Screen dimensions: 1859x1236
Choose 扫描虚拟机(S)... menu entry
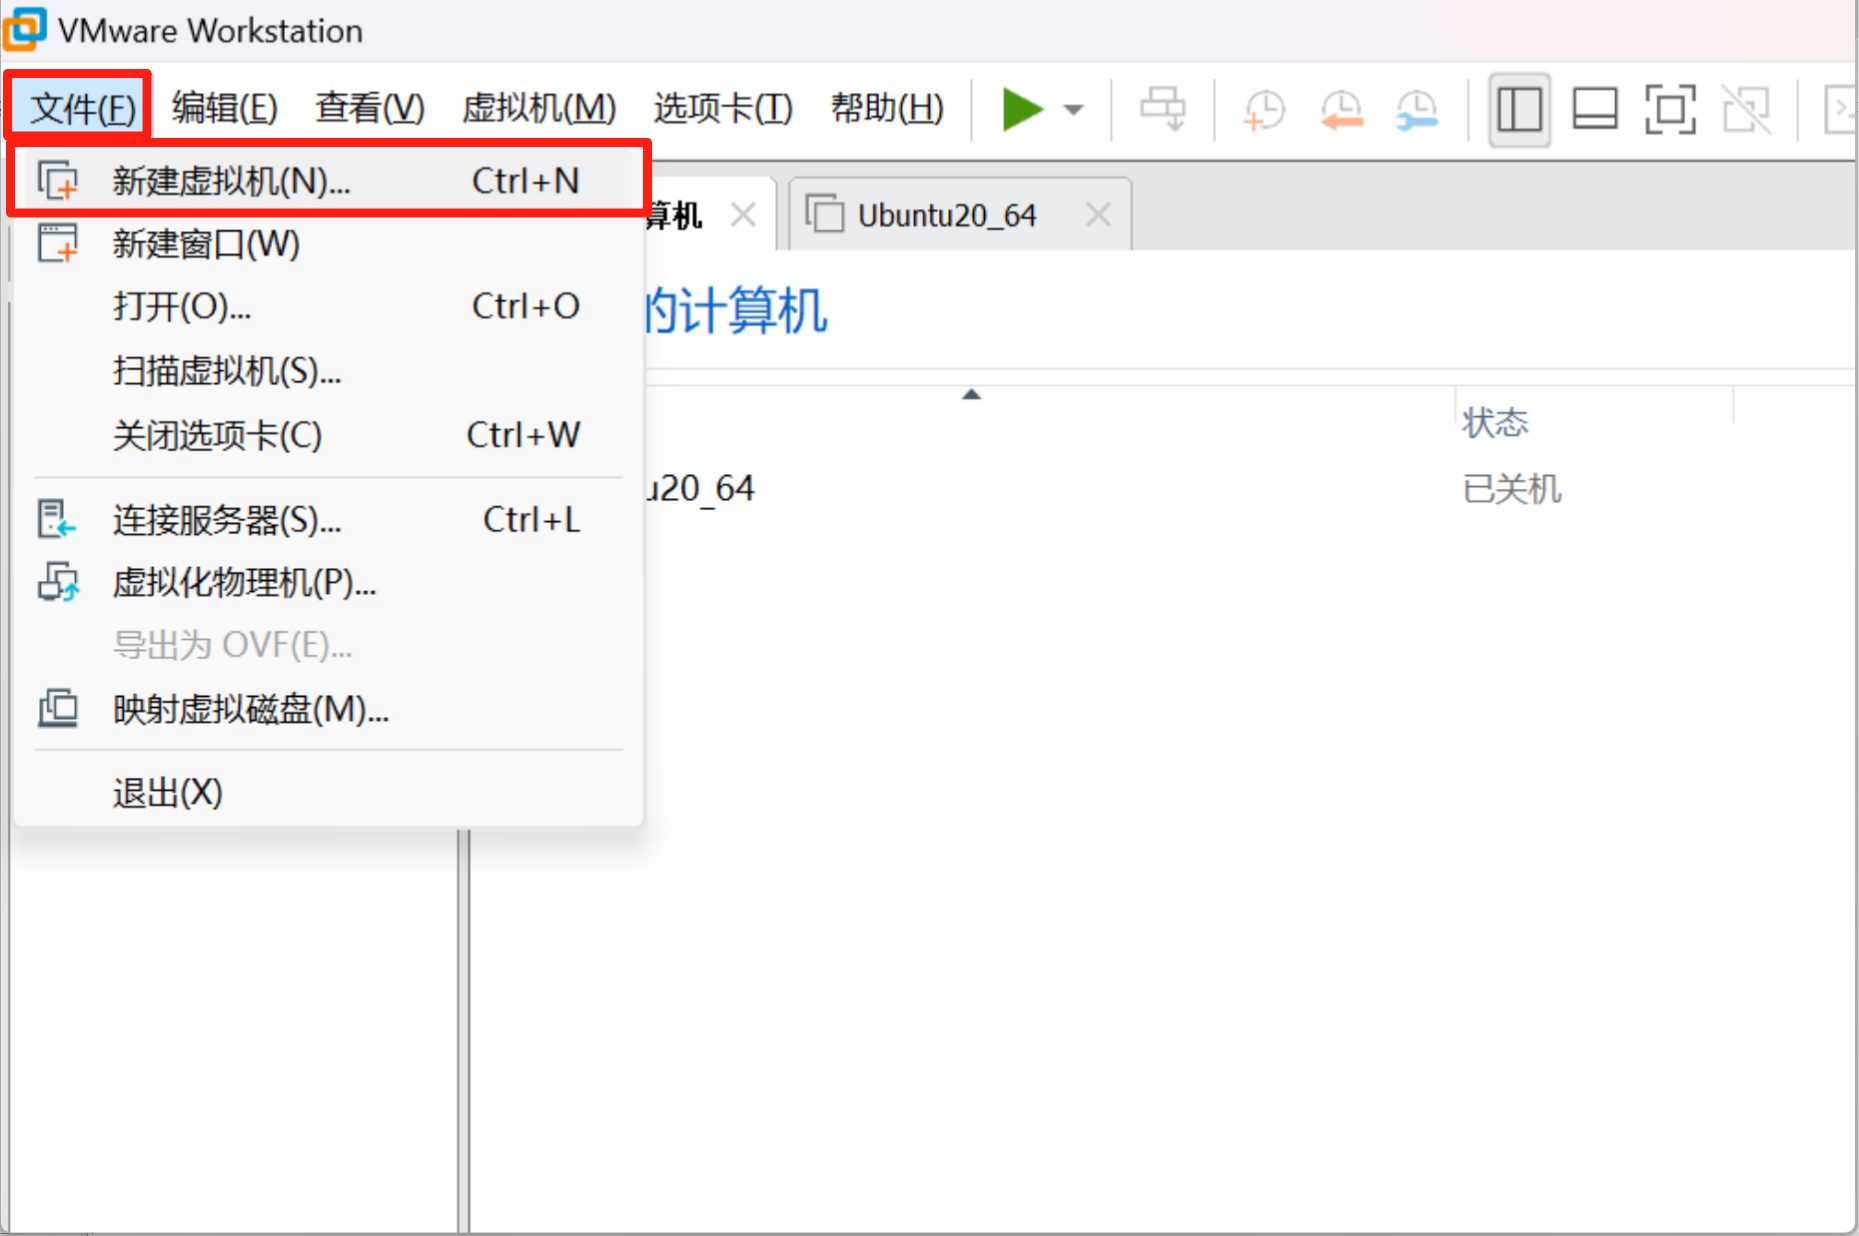point(329,371)
